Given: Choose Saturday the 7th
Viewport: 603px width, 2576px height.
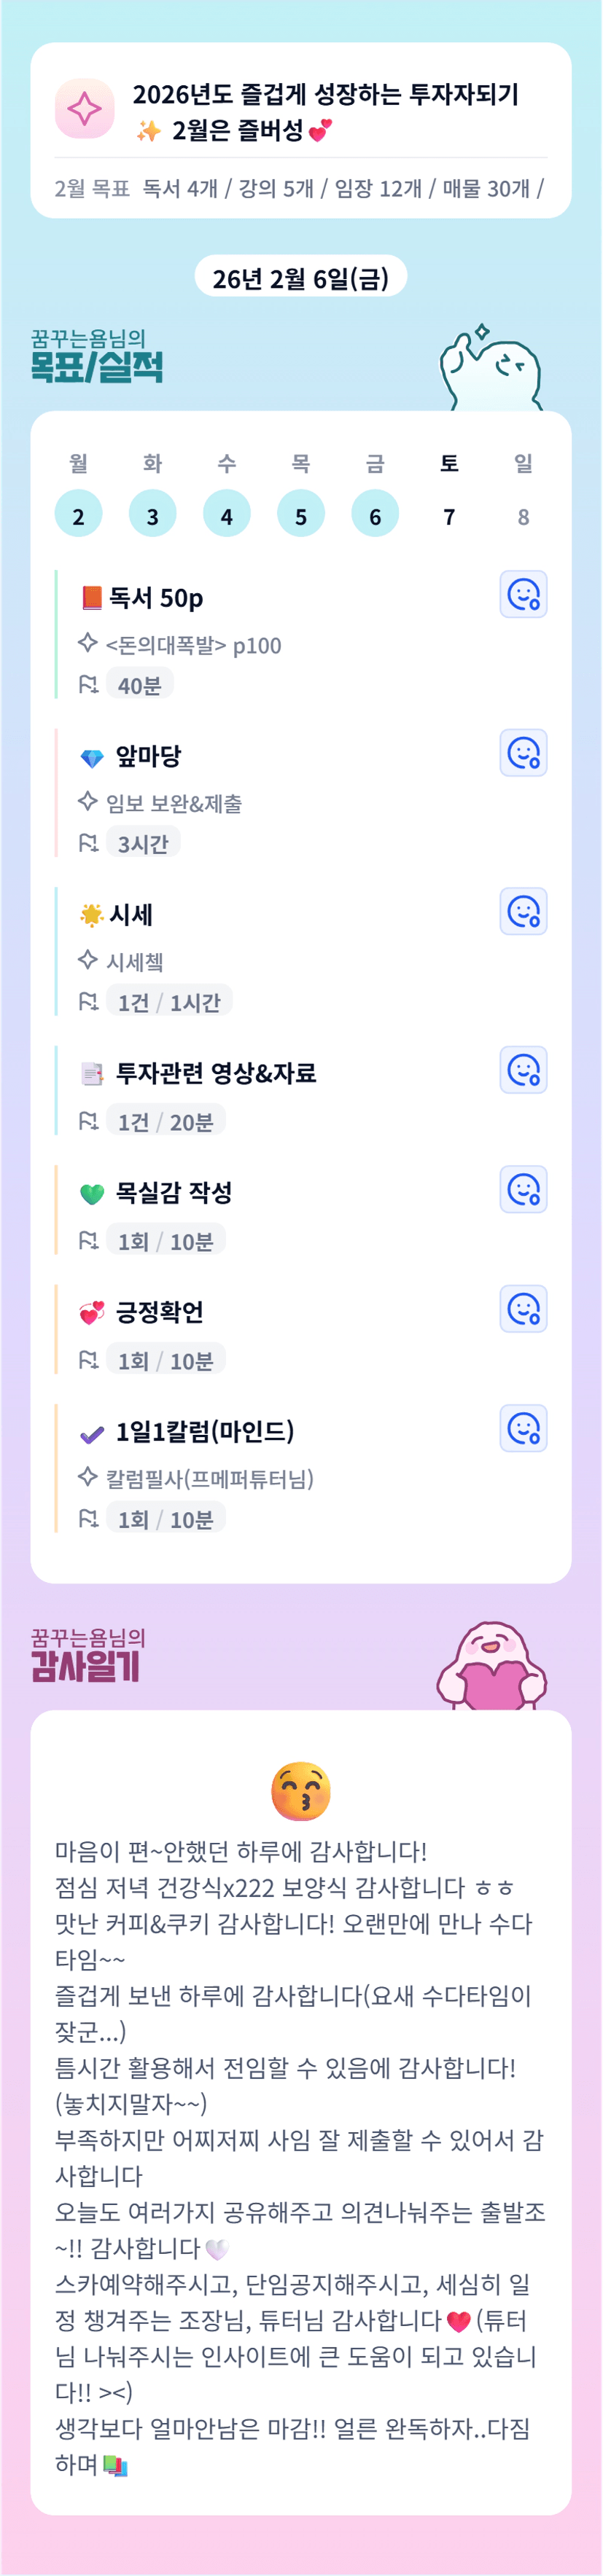Looking at the screenshot, I should tap(449, 516).
